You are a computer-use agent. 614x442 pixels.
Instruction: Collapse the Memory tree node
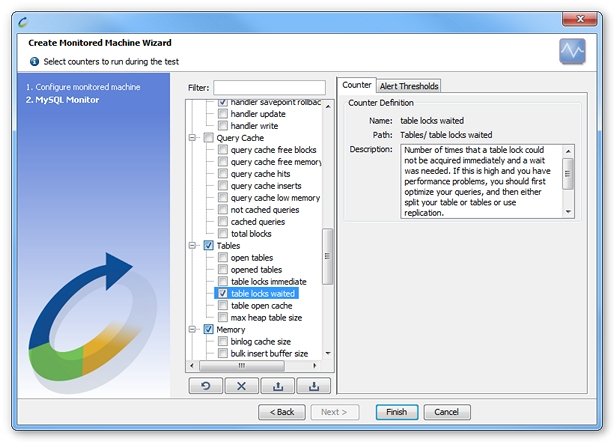click(x=192, y=329)
